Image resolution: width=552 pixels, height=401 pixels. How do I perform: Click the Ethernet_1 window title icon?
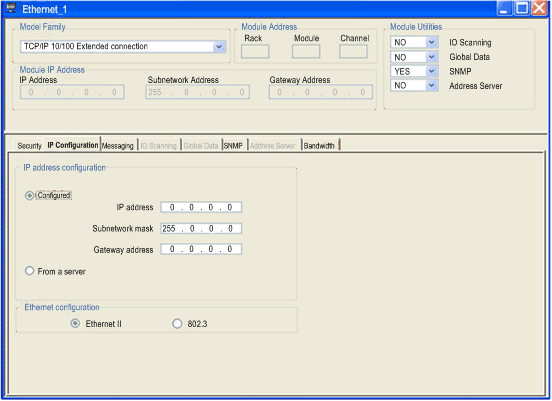coord(11,8)
